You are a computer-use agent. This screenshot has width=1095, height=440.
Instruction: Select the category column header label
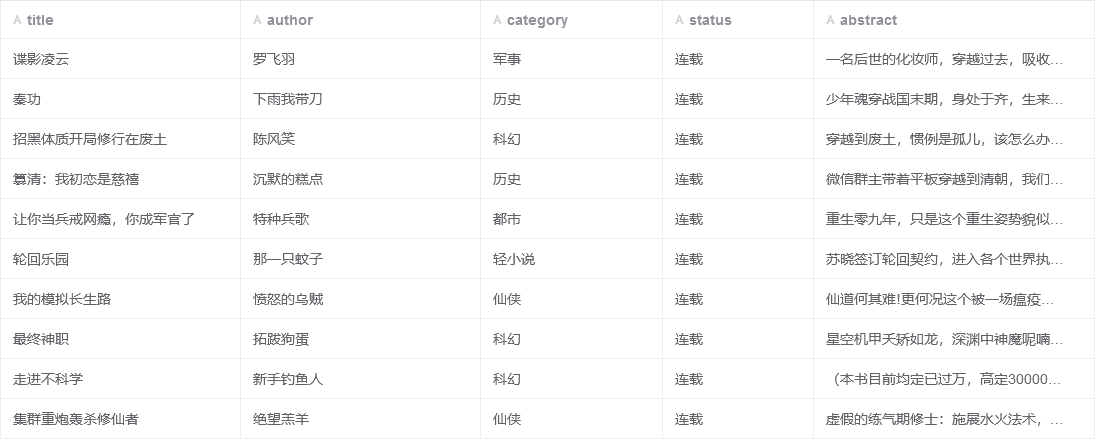click(537, 20)
